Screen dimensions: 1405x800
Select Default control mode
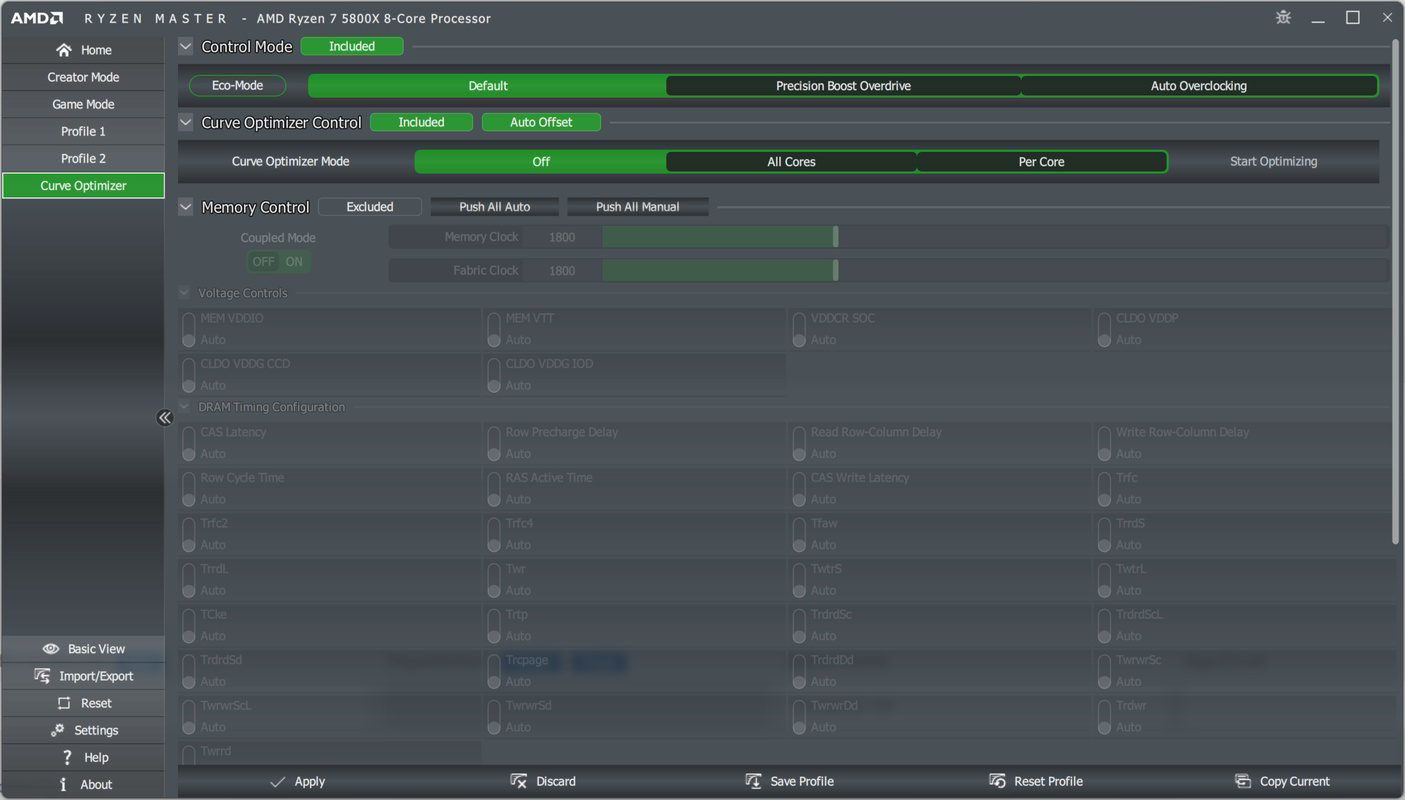pos(488,86)
